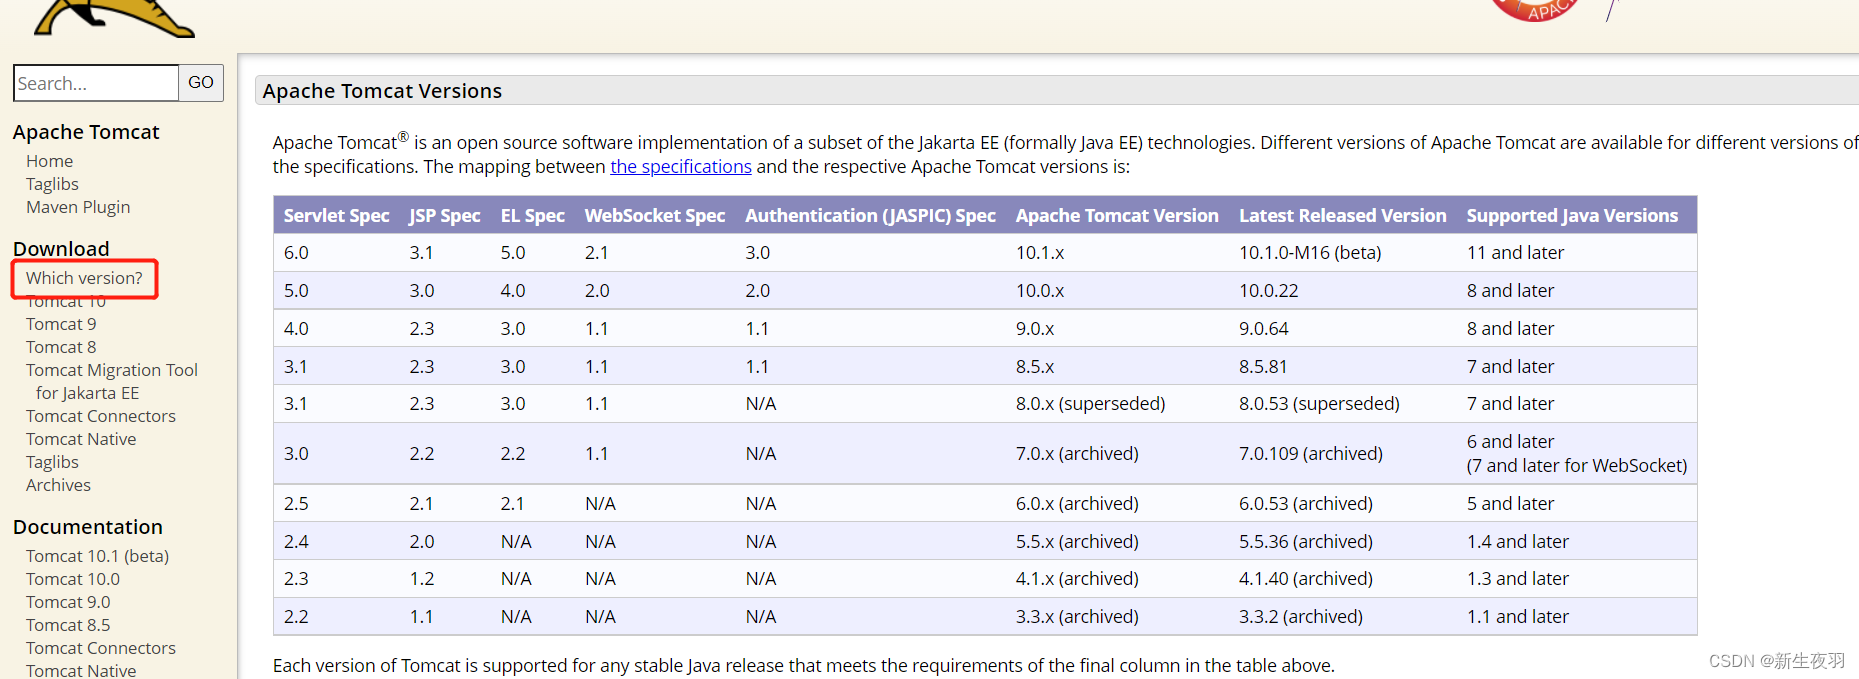
Task: Click the 'EL Spec' column header
Action: tap(533, 216)
